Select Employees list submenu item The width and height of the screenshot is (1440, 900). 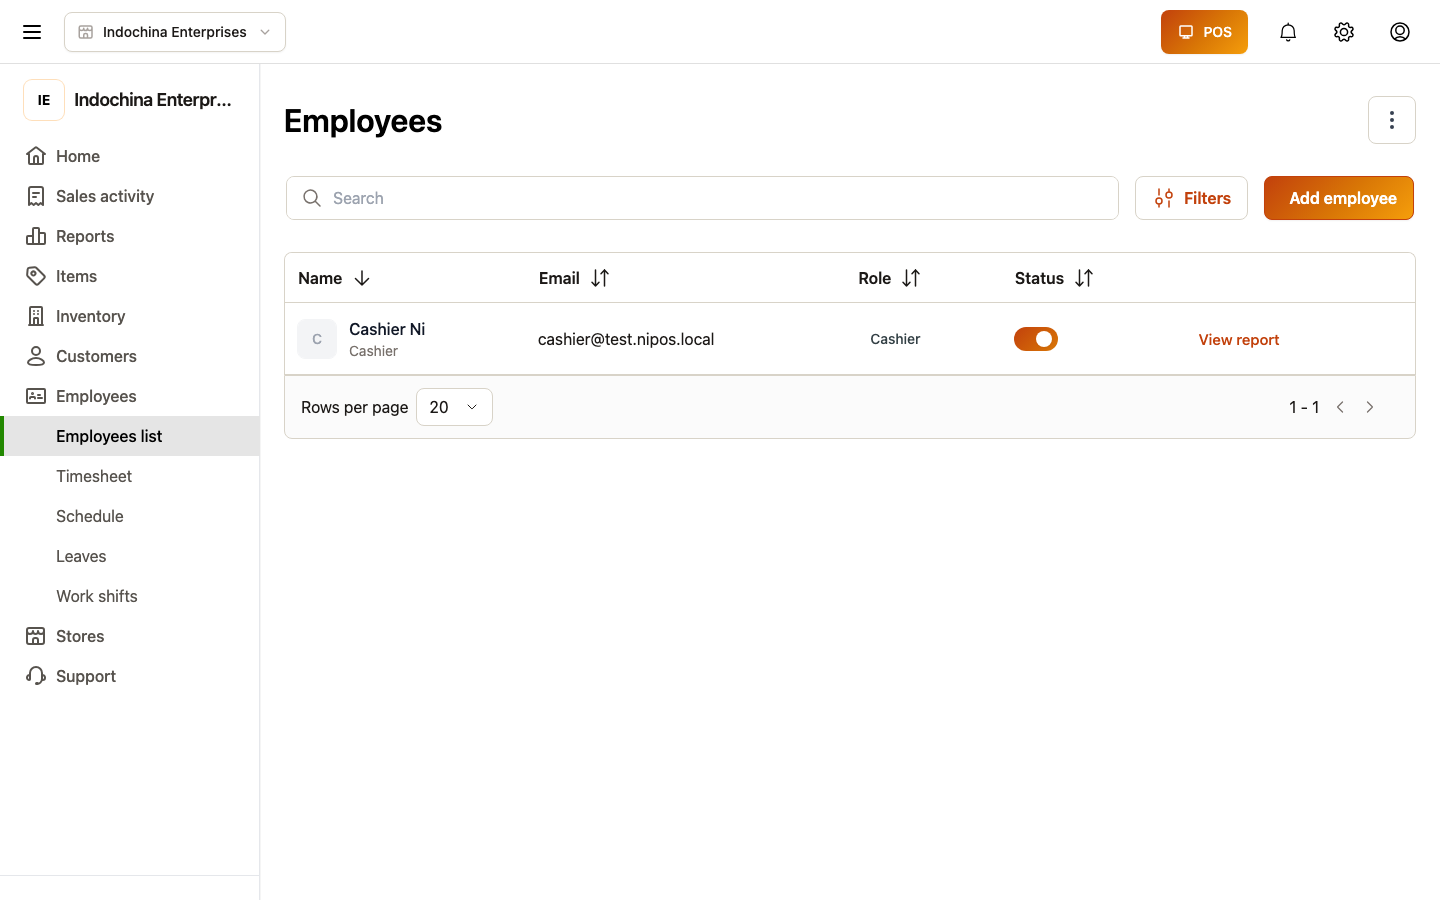tap(130, 436)
